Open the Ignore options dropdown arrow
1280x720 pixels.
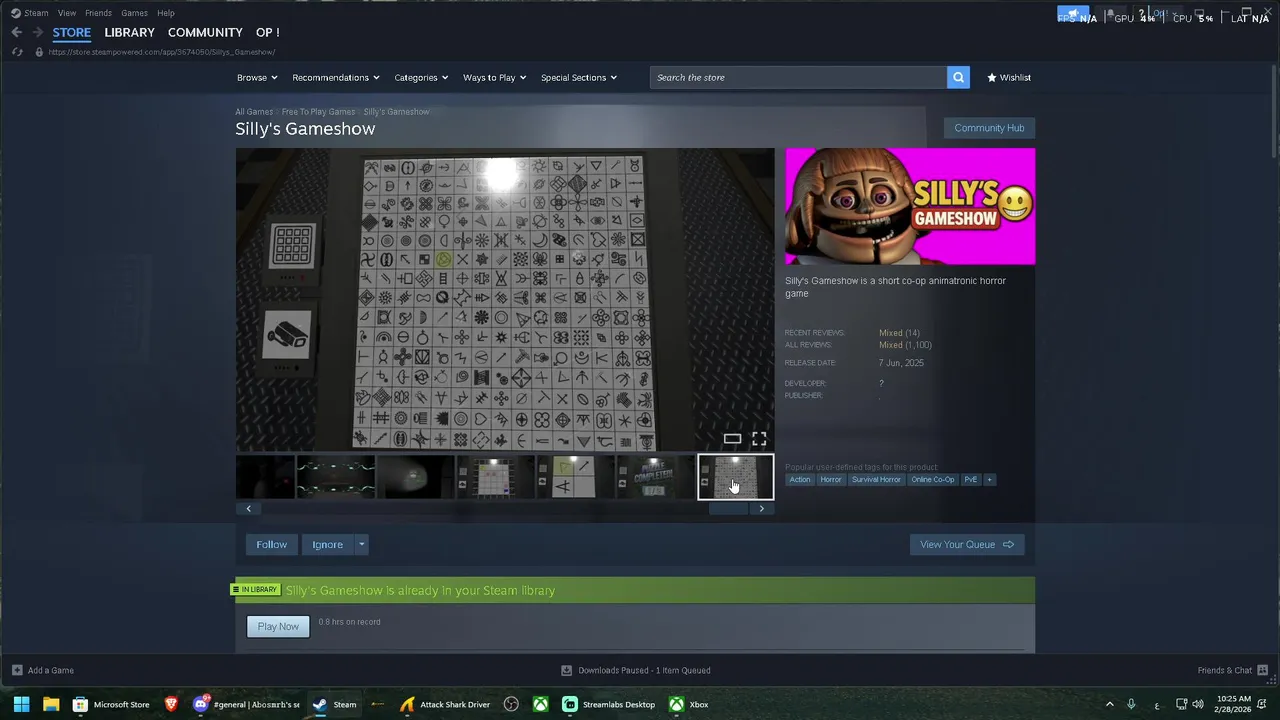[x=361, y=545]
